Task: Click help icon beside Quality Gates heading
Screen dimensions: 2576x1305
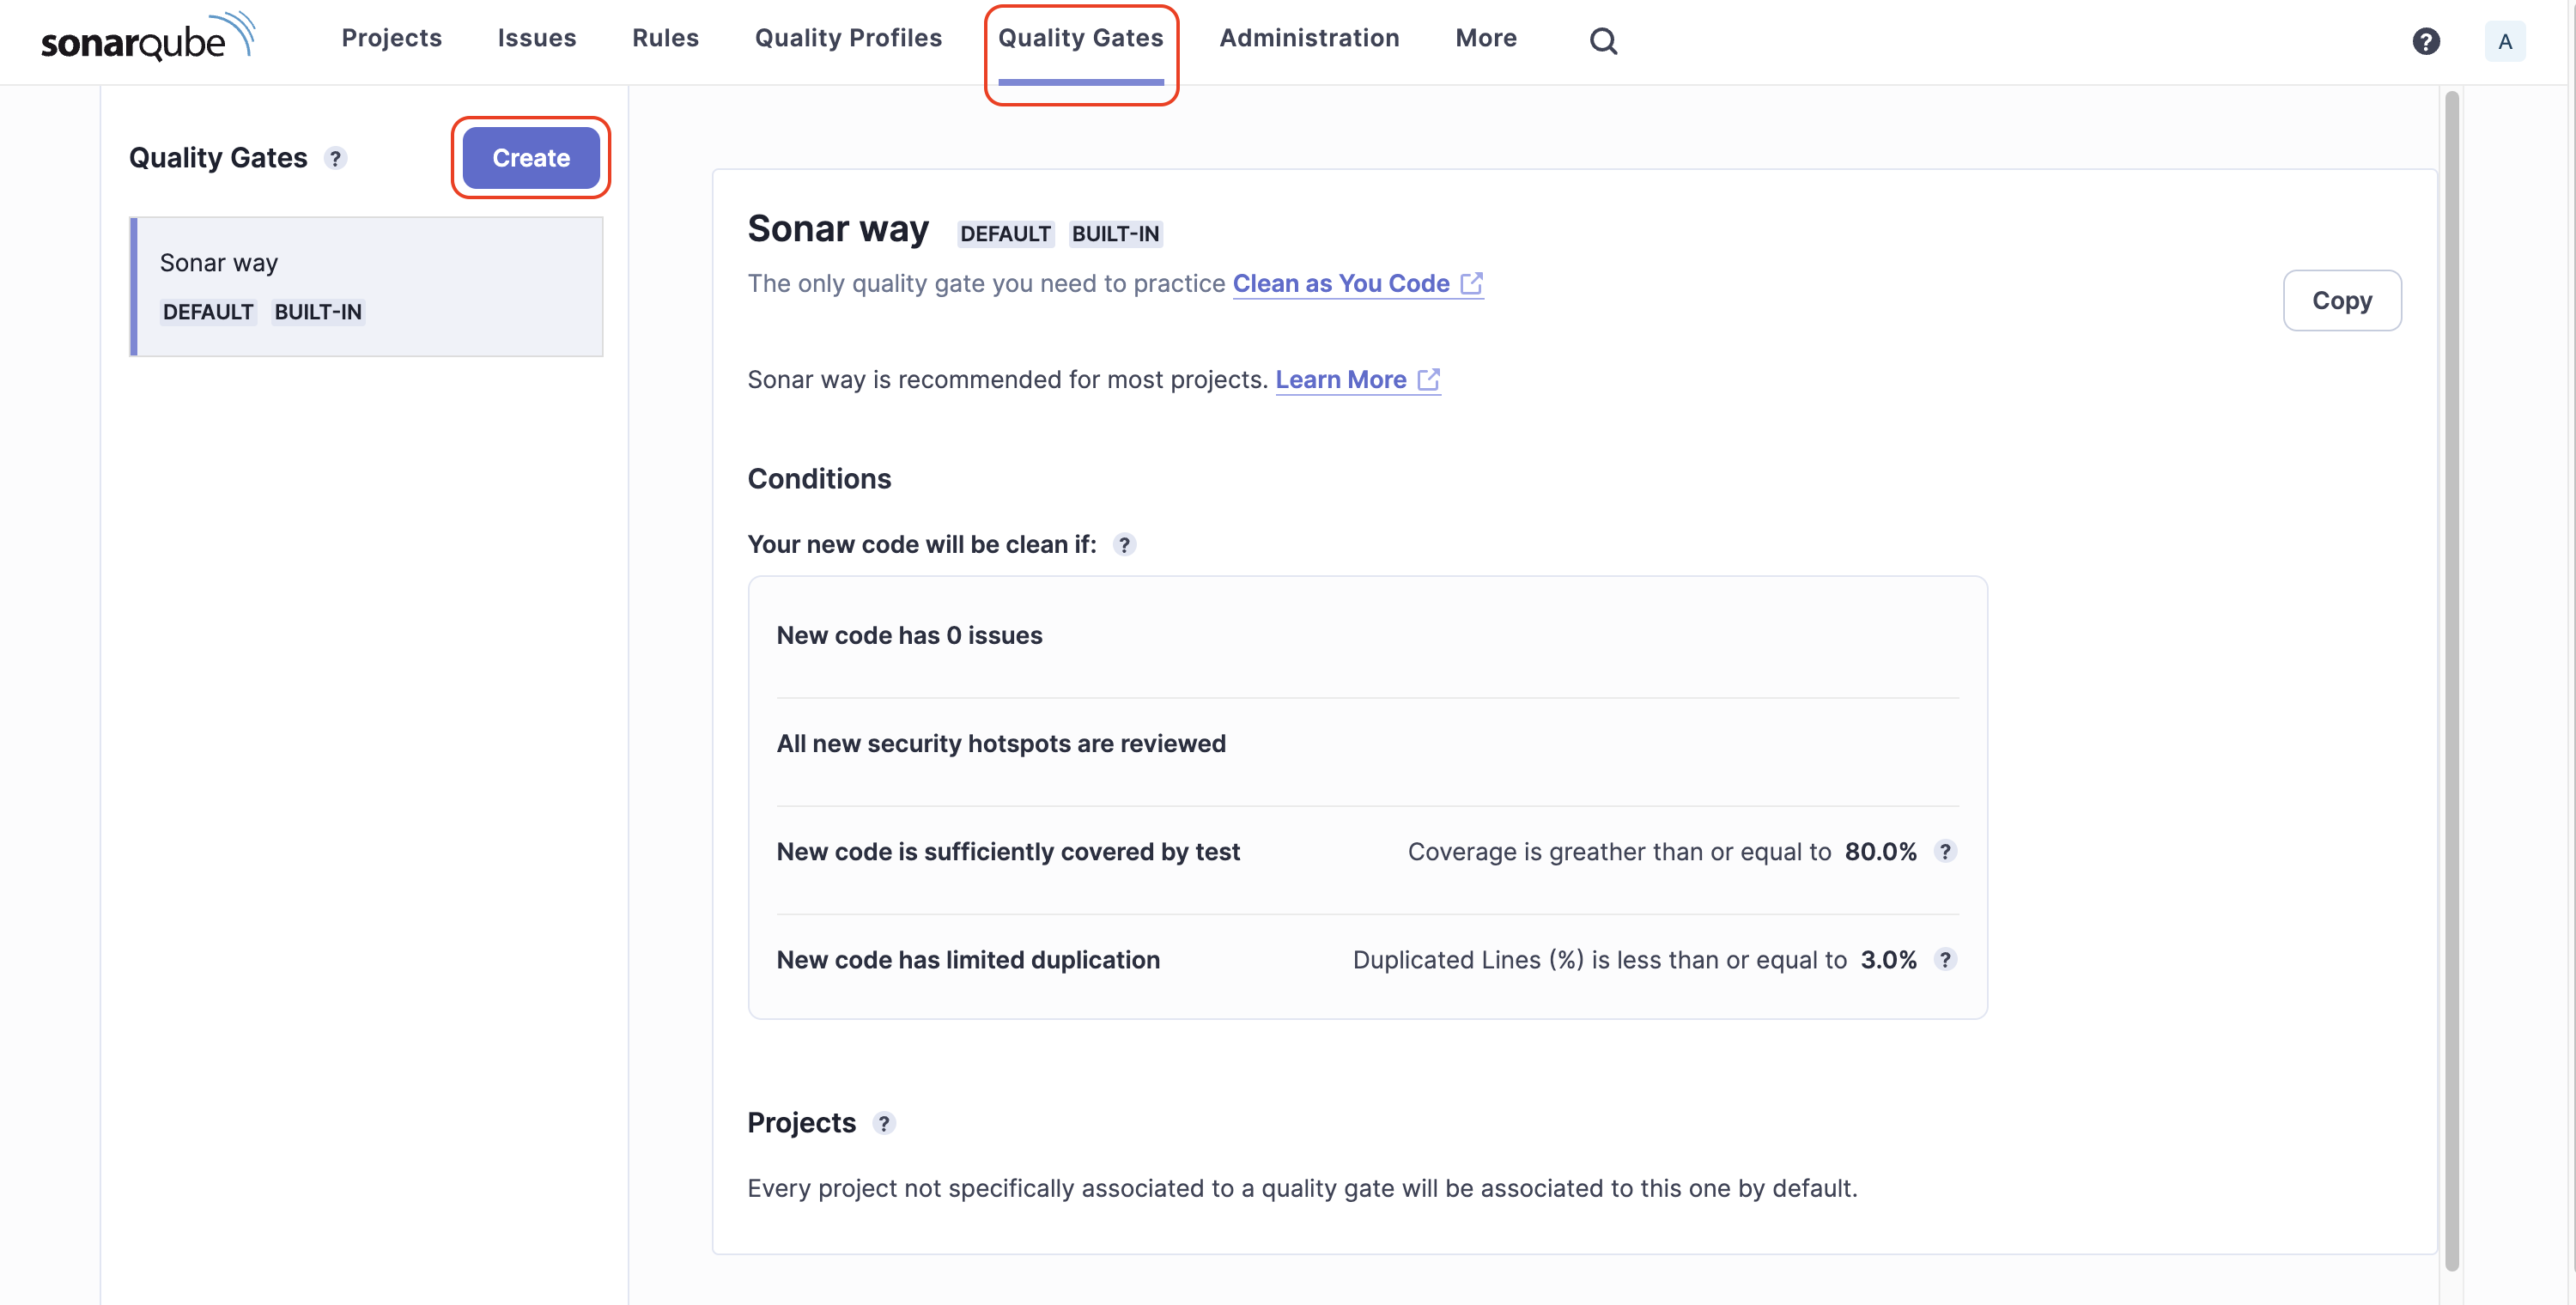Action: pos(336,158)
